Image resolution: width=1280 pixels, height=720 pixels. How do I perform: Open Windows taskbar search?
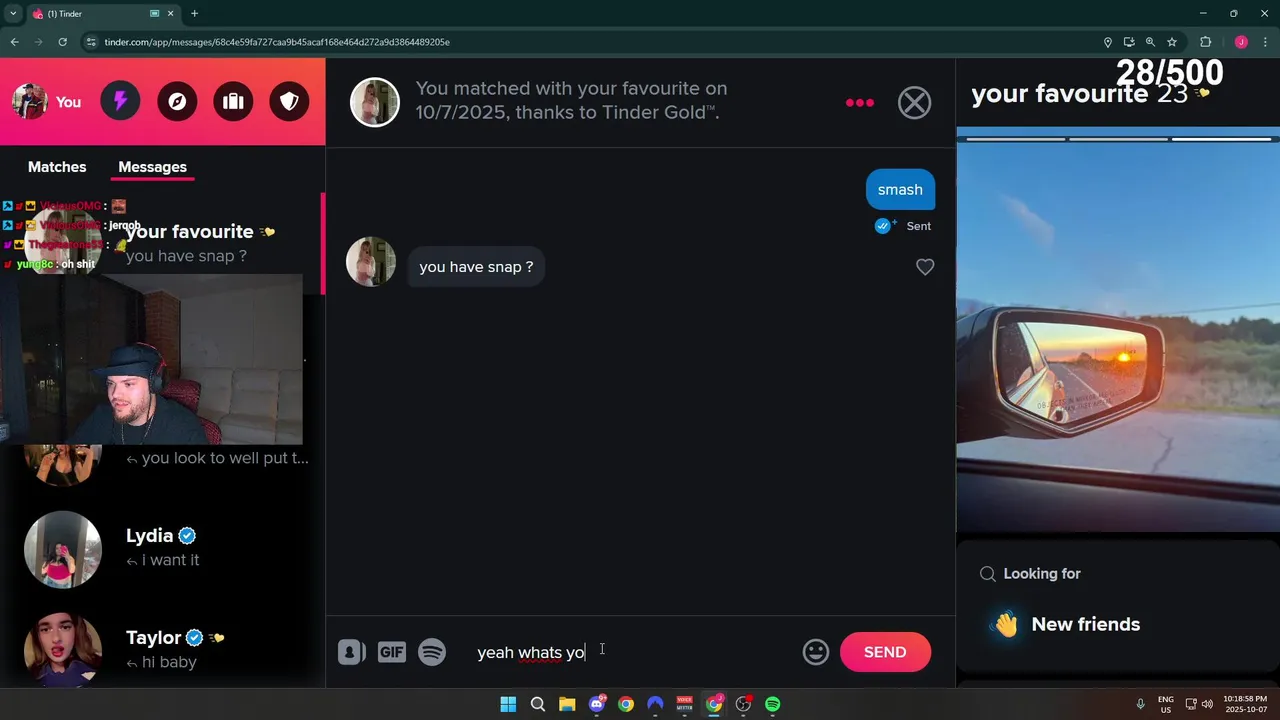click(x=537, y=704)
